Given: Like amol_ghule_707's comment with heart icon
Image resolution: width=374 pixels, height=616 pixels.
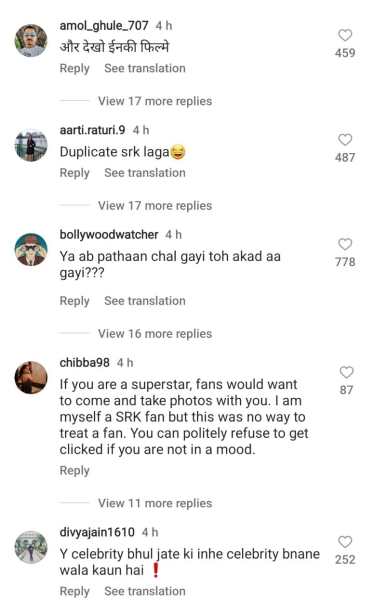Looking at the screenshot, I should (345, 35).
